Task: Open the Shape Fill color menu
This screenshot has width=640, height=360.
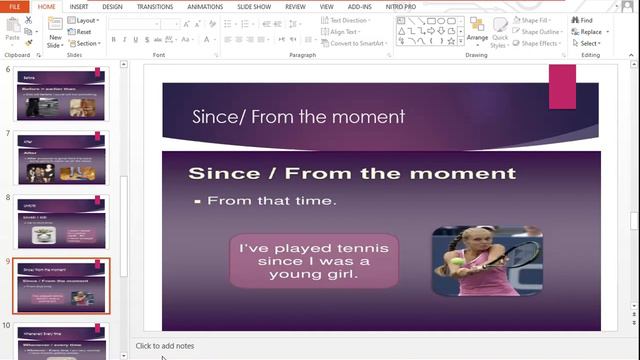Action: pyautogui.click(x=532, y=20)
